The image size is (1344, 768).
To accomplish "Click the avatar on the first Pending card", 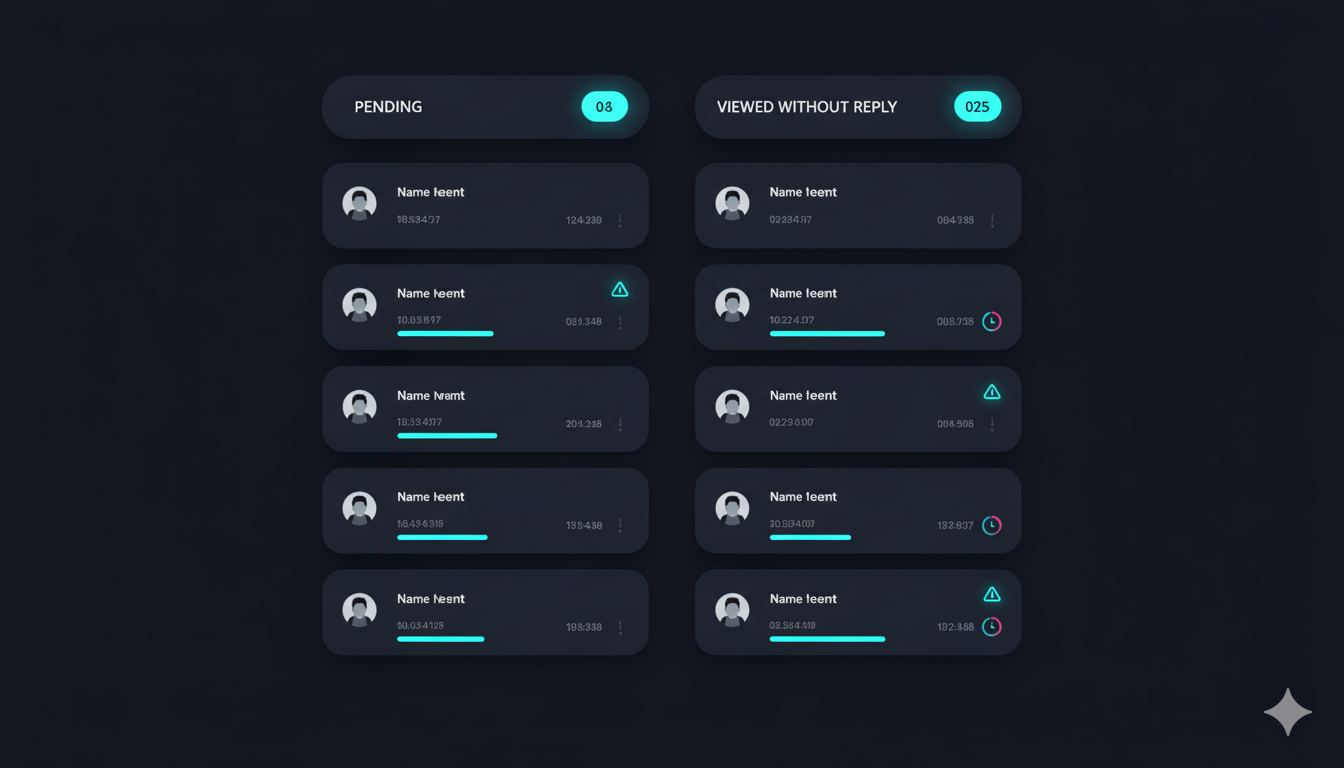I will click(x=360, y=204).
